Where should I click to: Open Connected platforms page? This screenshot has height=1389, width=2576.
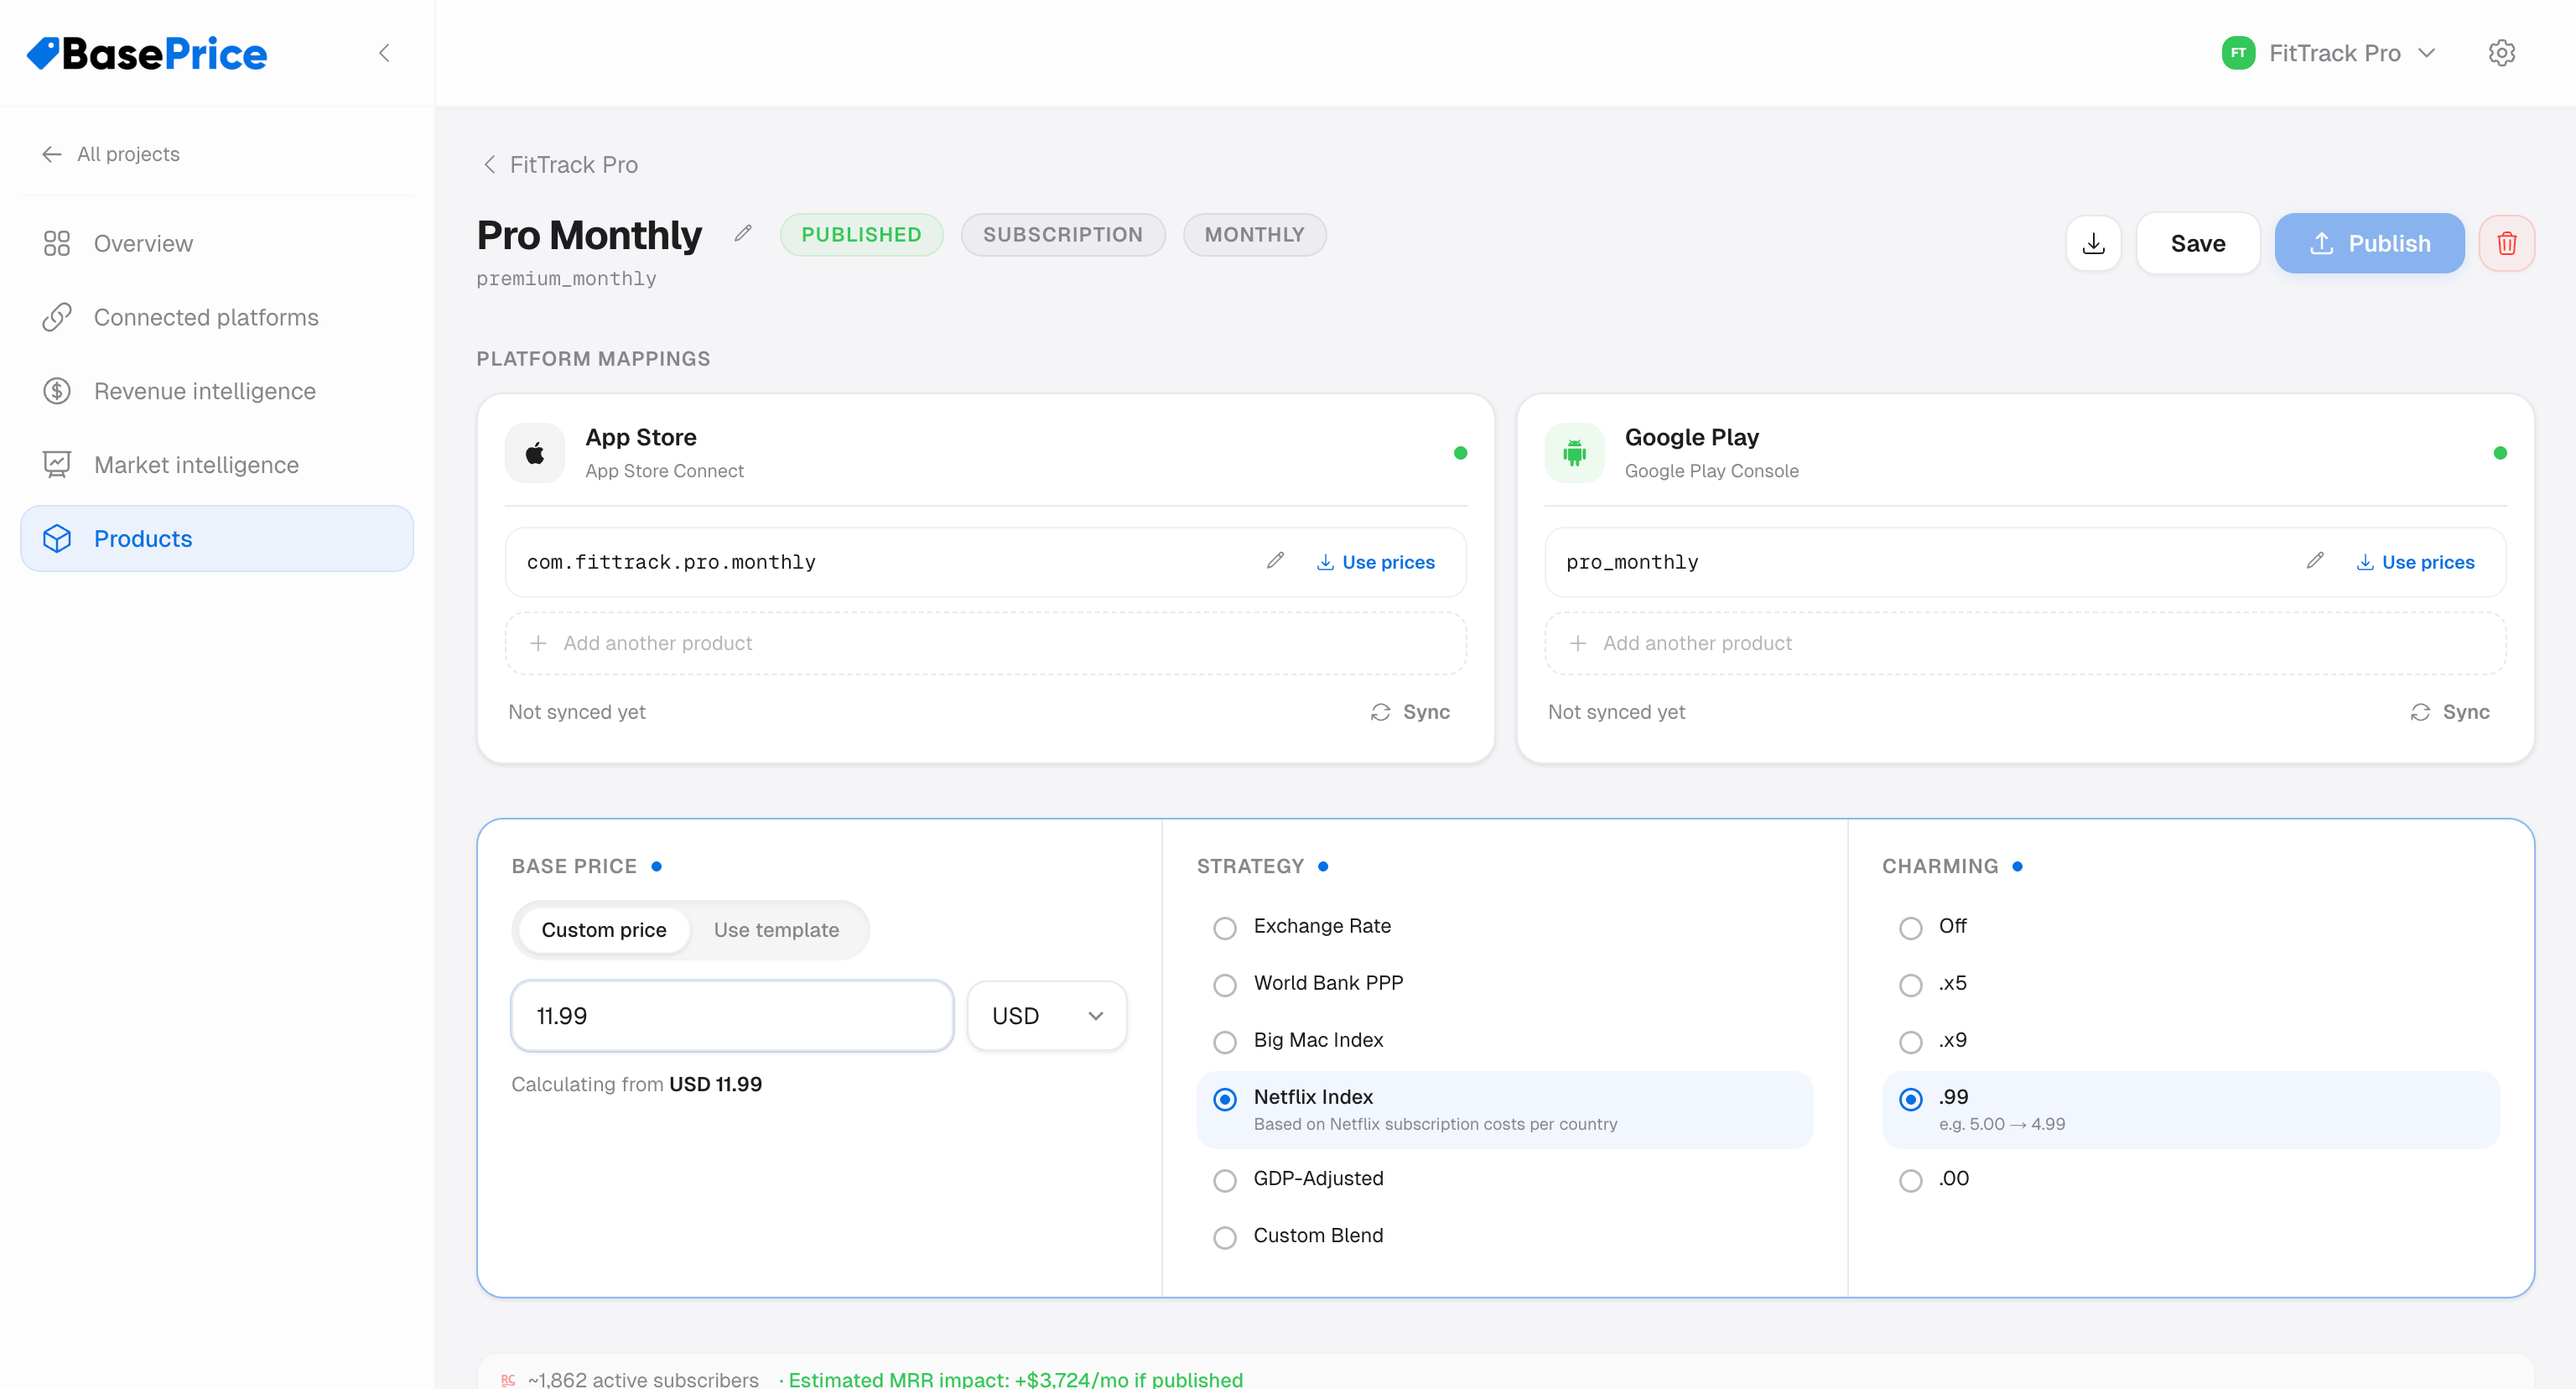[x=217, y=317]
